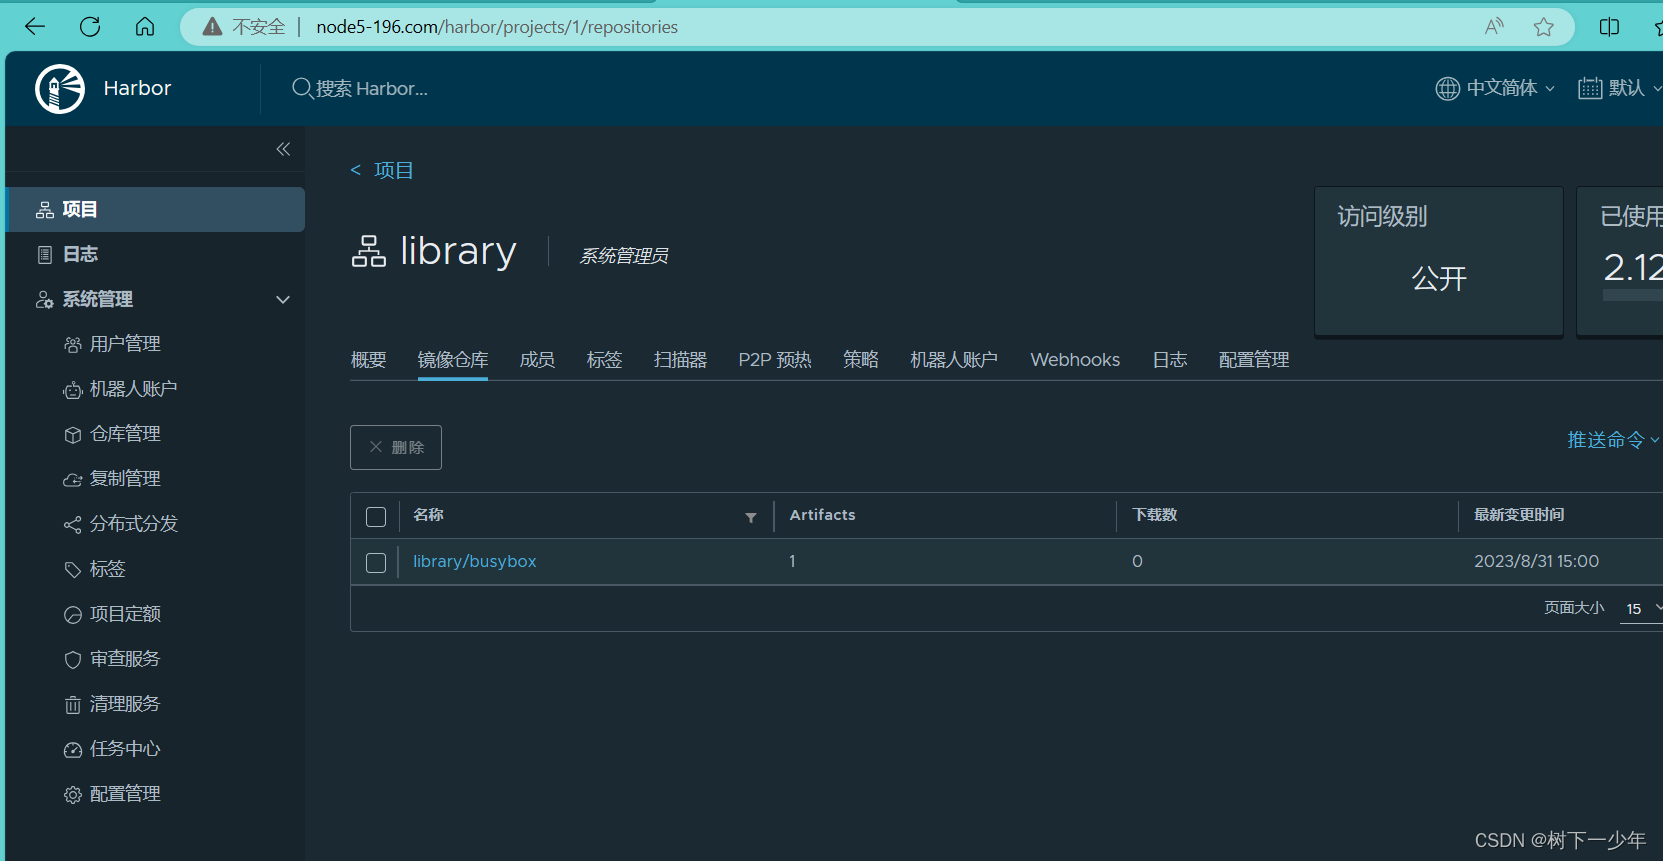This screenshot has height=861, width=1663.
Task: Go back via the 项目 breadcrumb link
Action: 381,171
